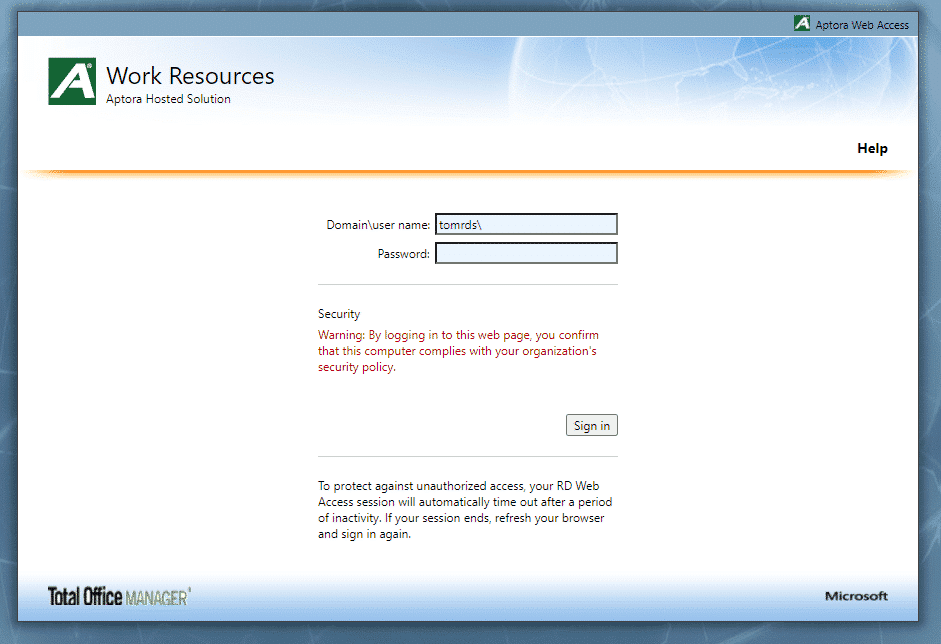Click the Sign in button
The image size is (941, 644).
[592, 426]
